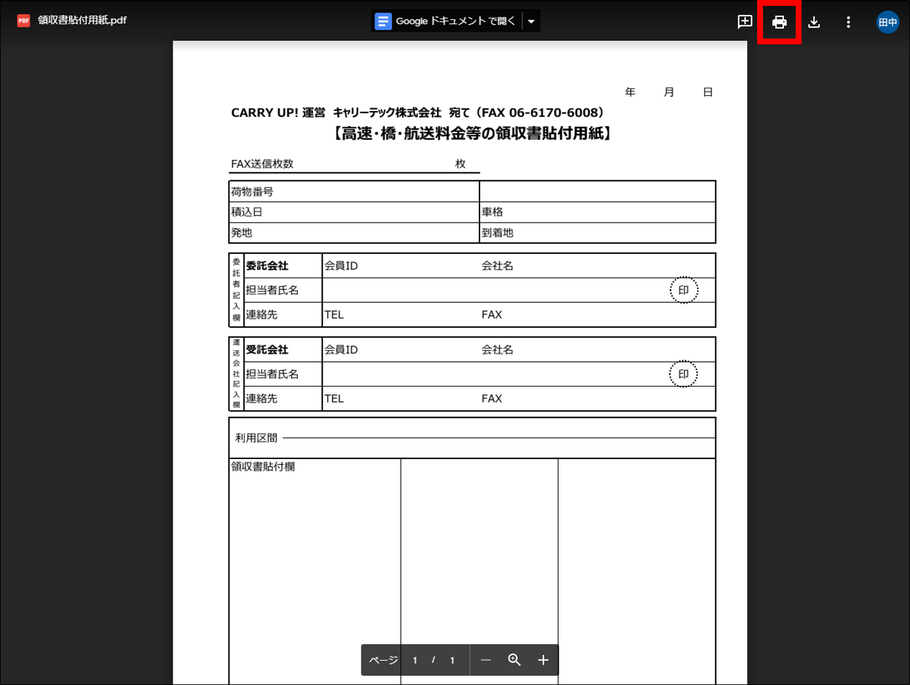
Task: Click the Google Docs icon in the open button
Action: click(383, 21)
